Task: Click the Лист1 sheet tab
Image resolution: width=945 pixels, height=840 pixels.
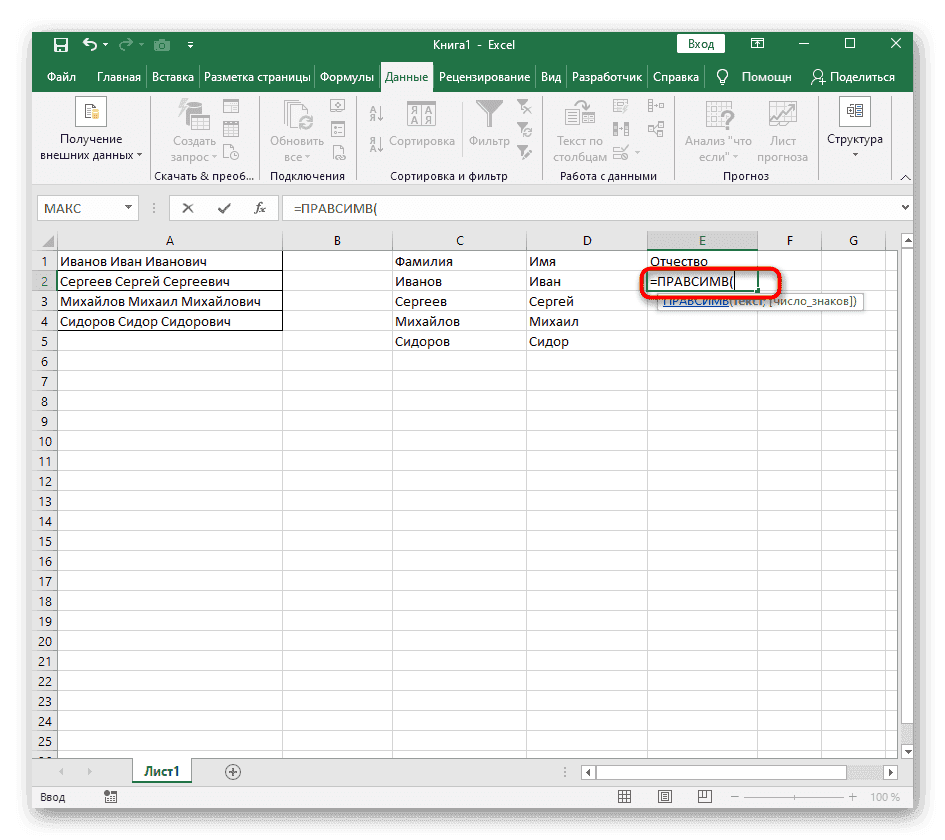Action: coord(161,771)
